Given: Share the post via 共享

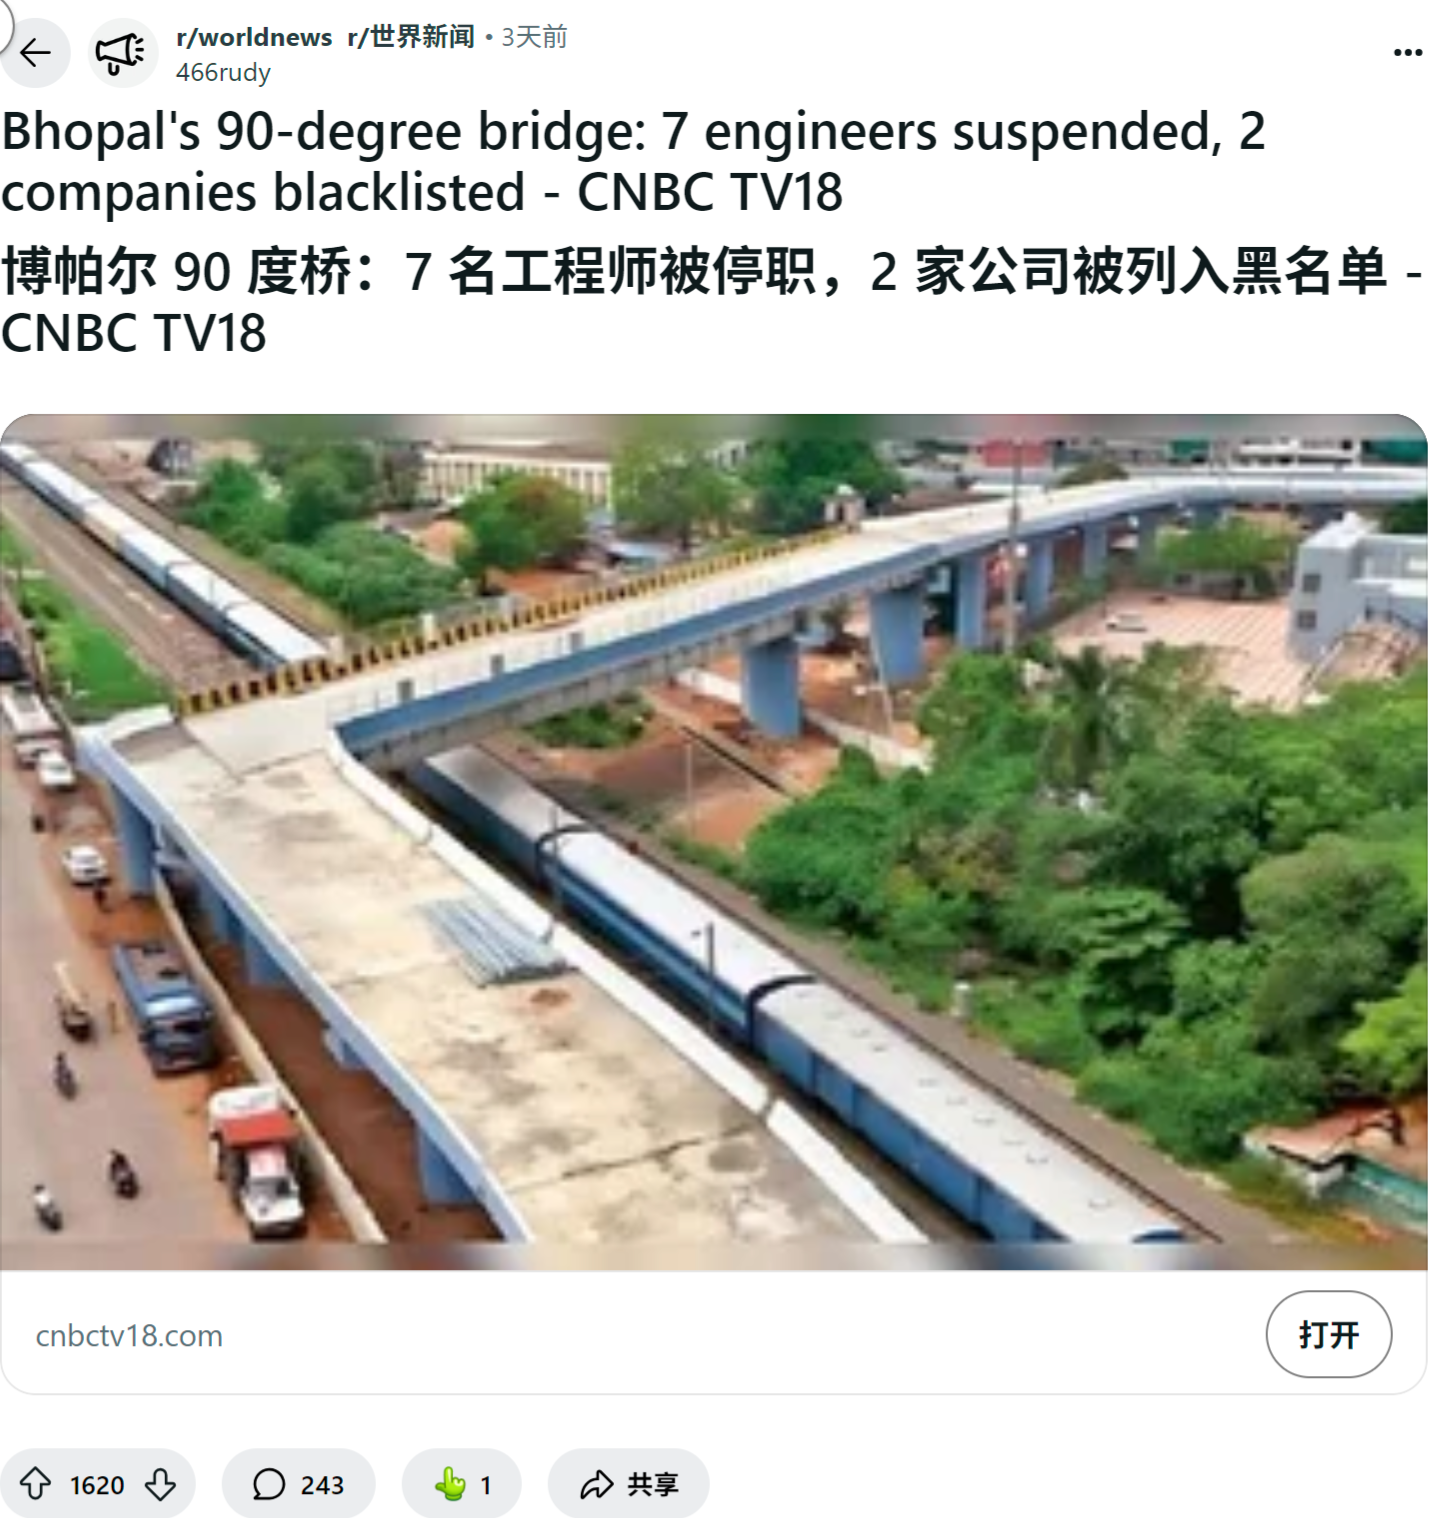Looking at the screenshot, I should coord(629,1484).
